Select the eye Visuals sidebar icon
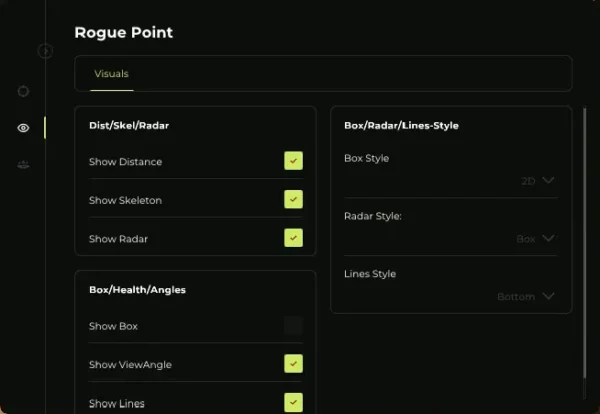The height and width of the screenshot is (414, 600). (24, 128)
